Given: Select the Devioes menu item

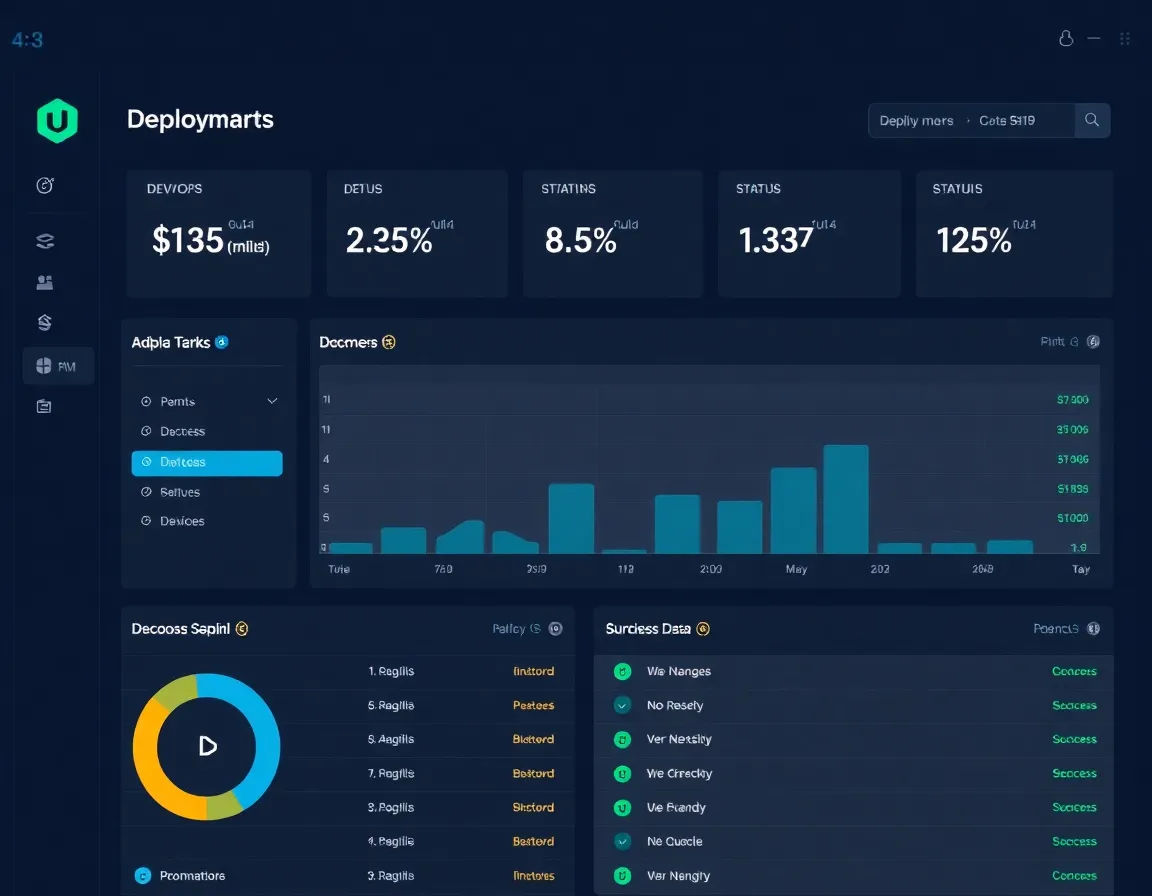Looking at the screenshot, I should tap(208, 521).
